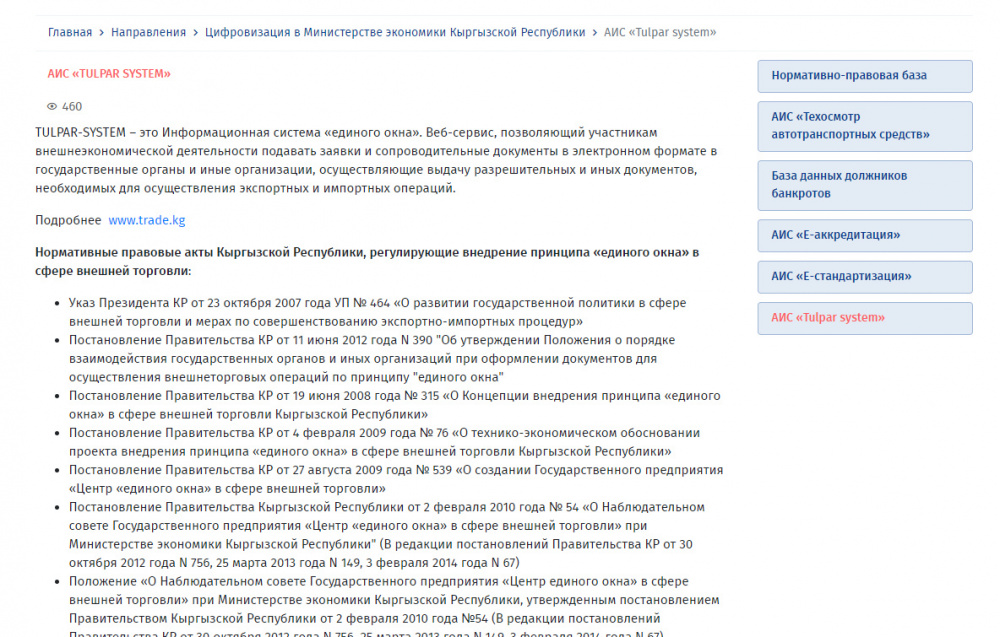The height and width of the screenshot is (637, 1000).
Task: Click the АИС «Tulpar system» breadcrumb item
Action: [660, 32]
